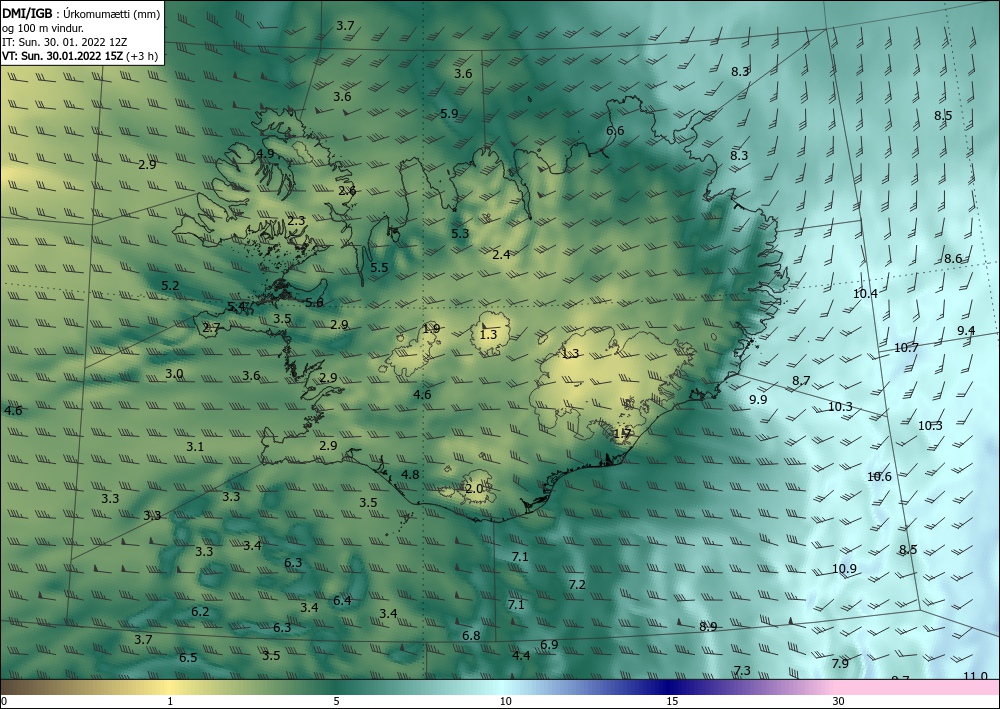Click the map value 2.7
Image resolution: width=1000 pixels, height=709 pixels.
pos(211,328)
